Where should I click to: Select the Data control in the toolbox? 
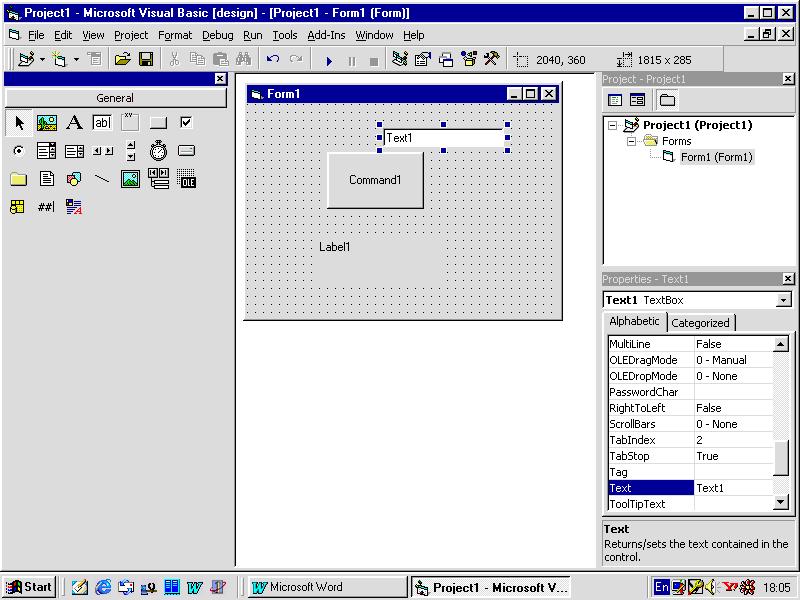(159, 179)
